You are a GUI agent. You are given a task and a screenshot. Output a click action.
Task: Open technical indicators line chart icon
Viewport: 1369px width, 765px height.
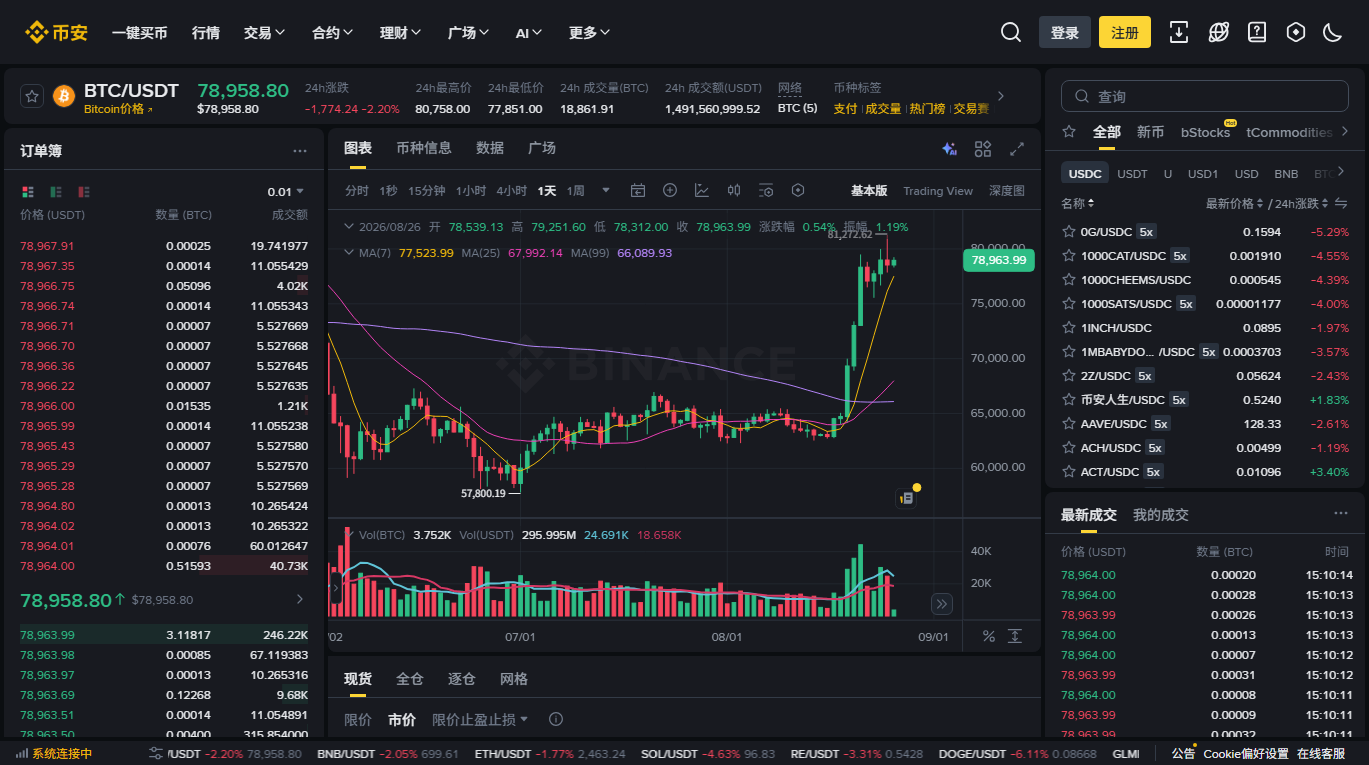[x=702, y=190]
